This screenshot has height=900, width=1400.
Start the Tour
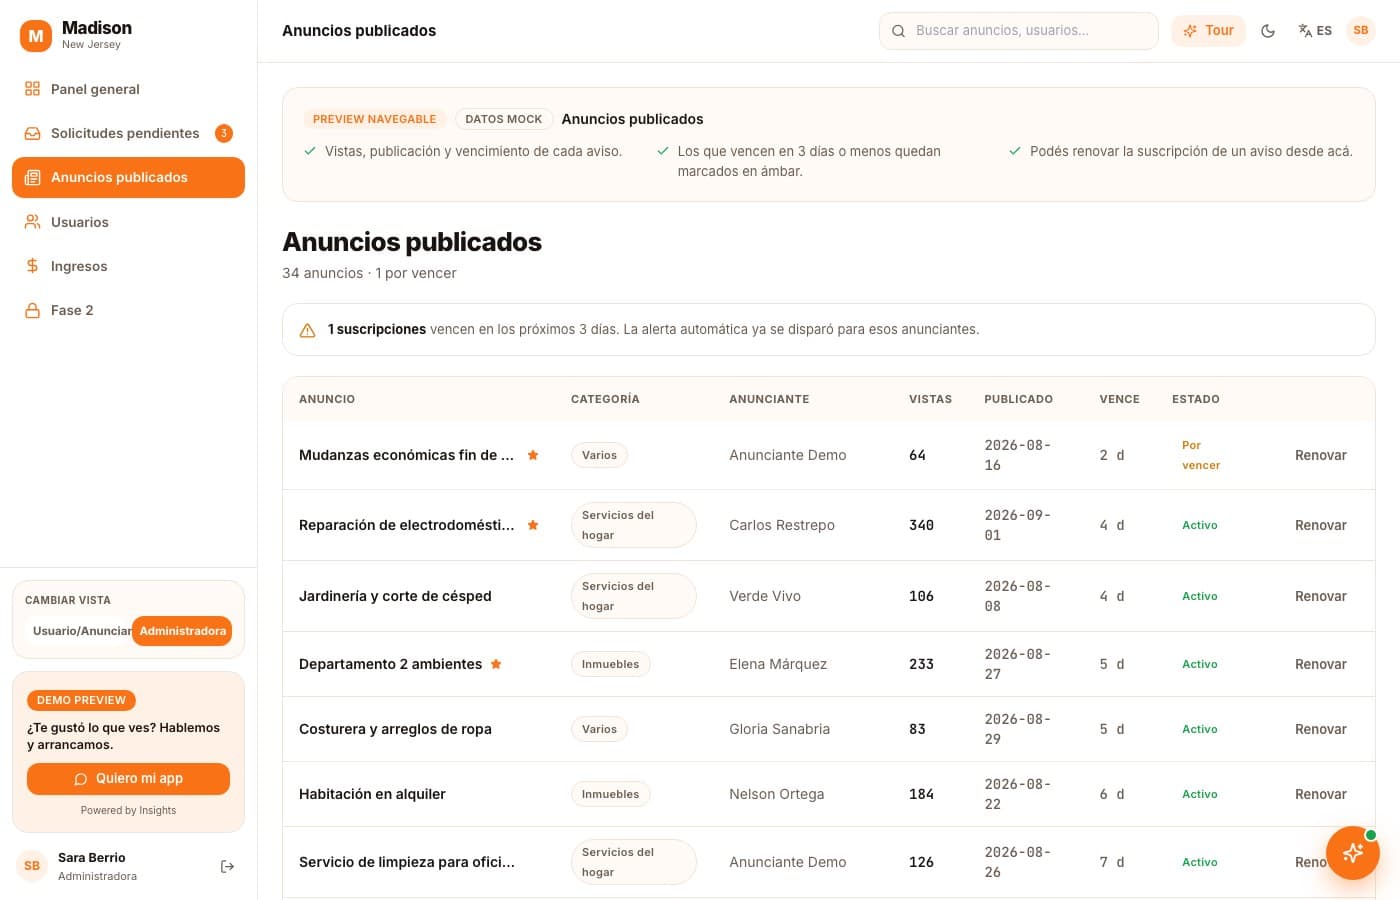coord(1208,31)
